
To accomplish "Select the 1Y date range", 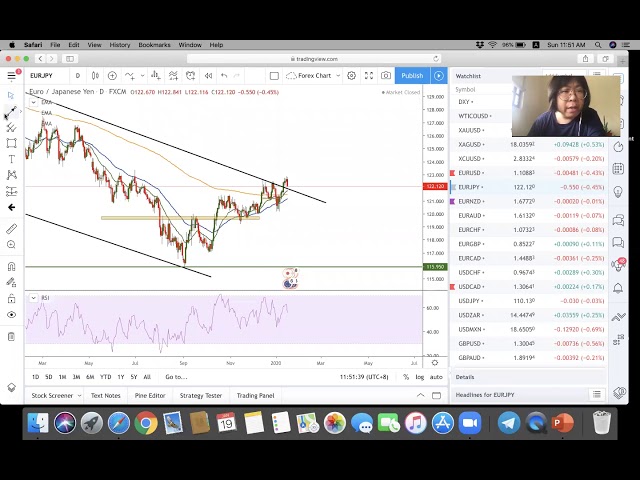I will click(x=121, y=377).
